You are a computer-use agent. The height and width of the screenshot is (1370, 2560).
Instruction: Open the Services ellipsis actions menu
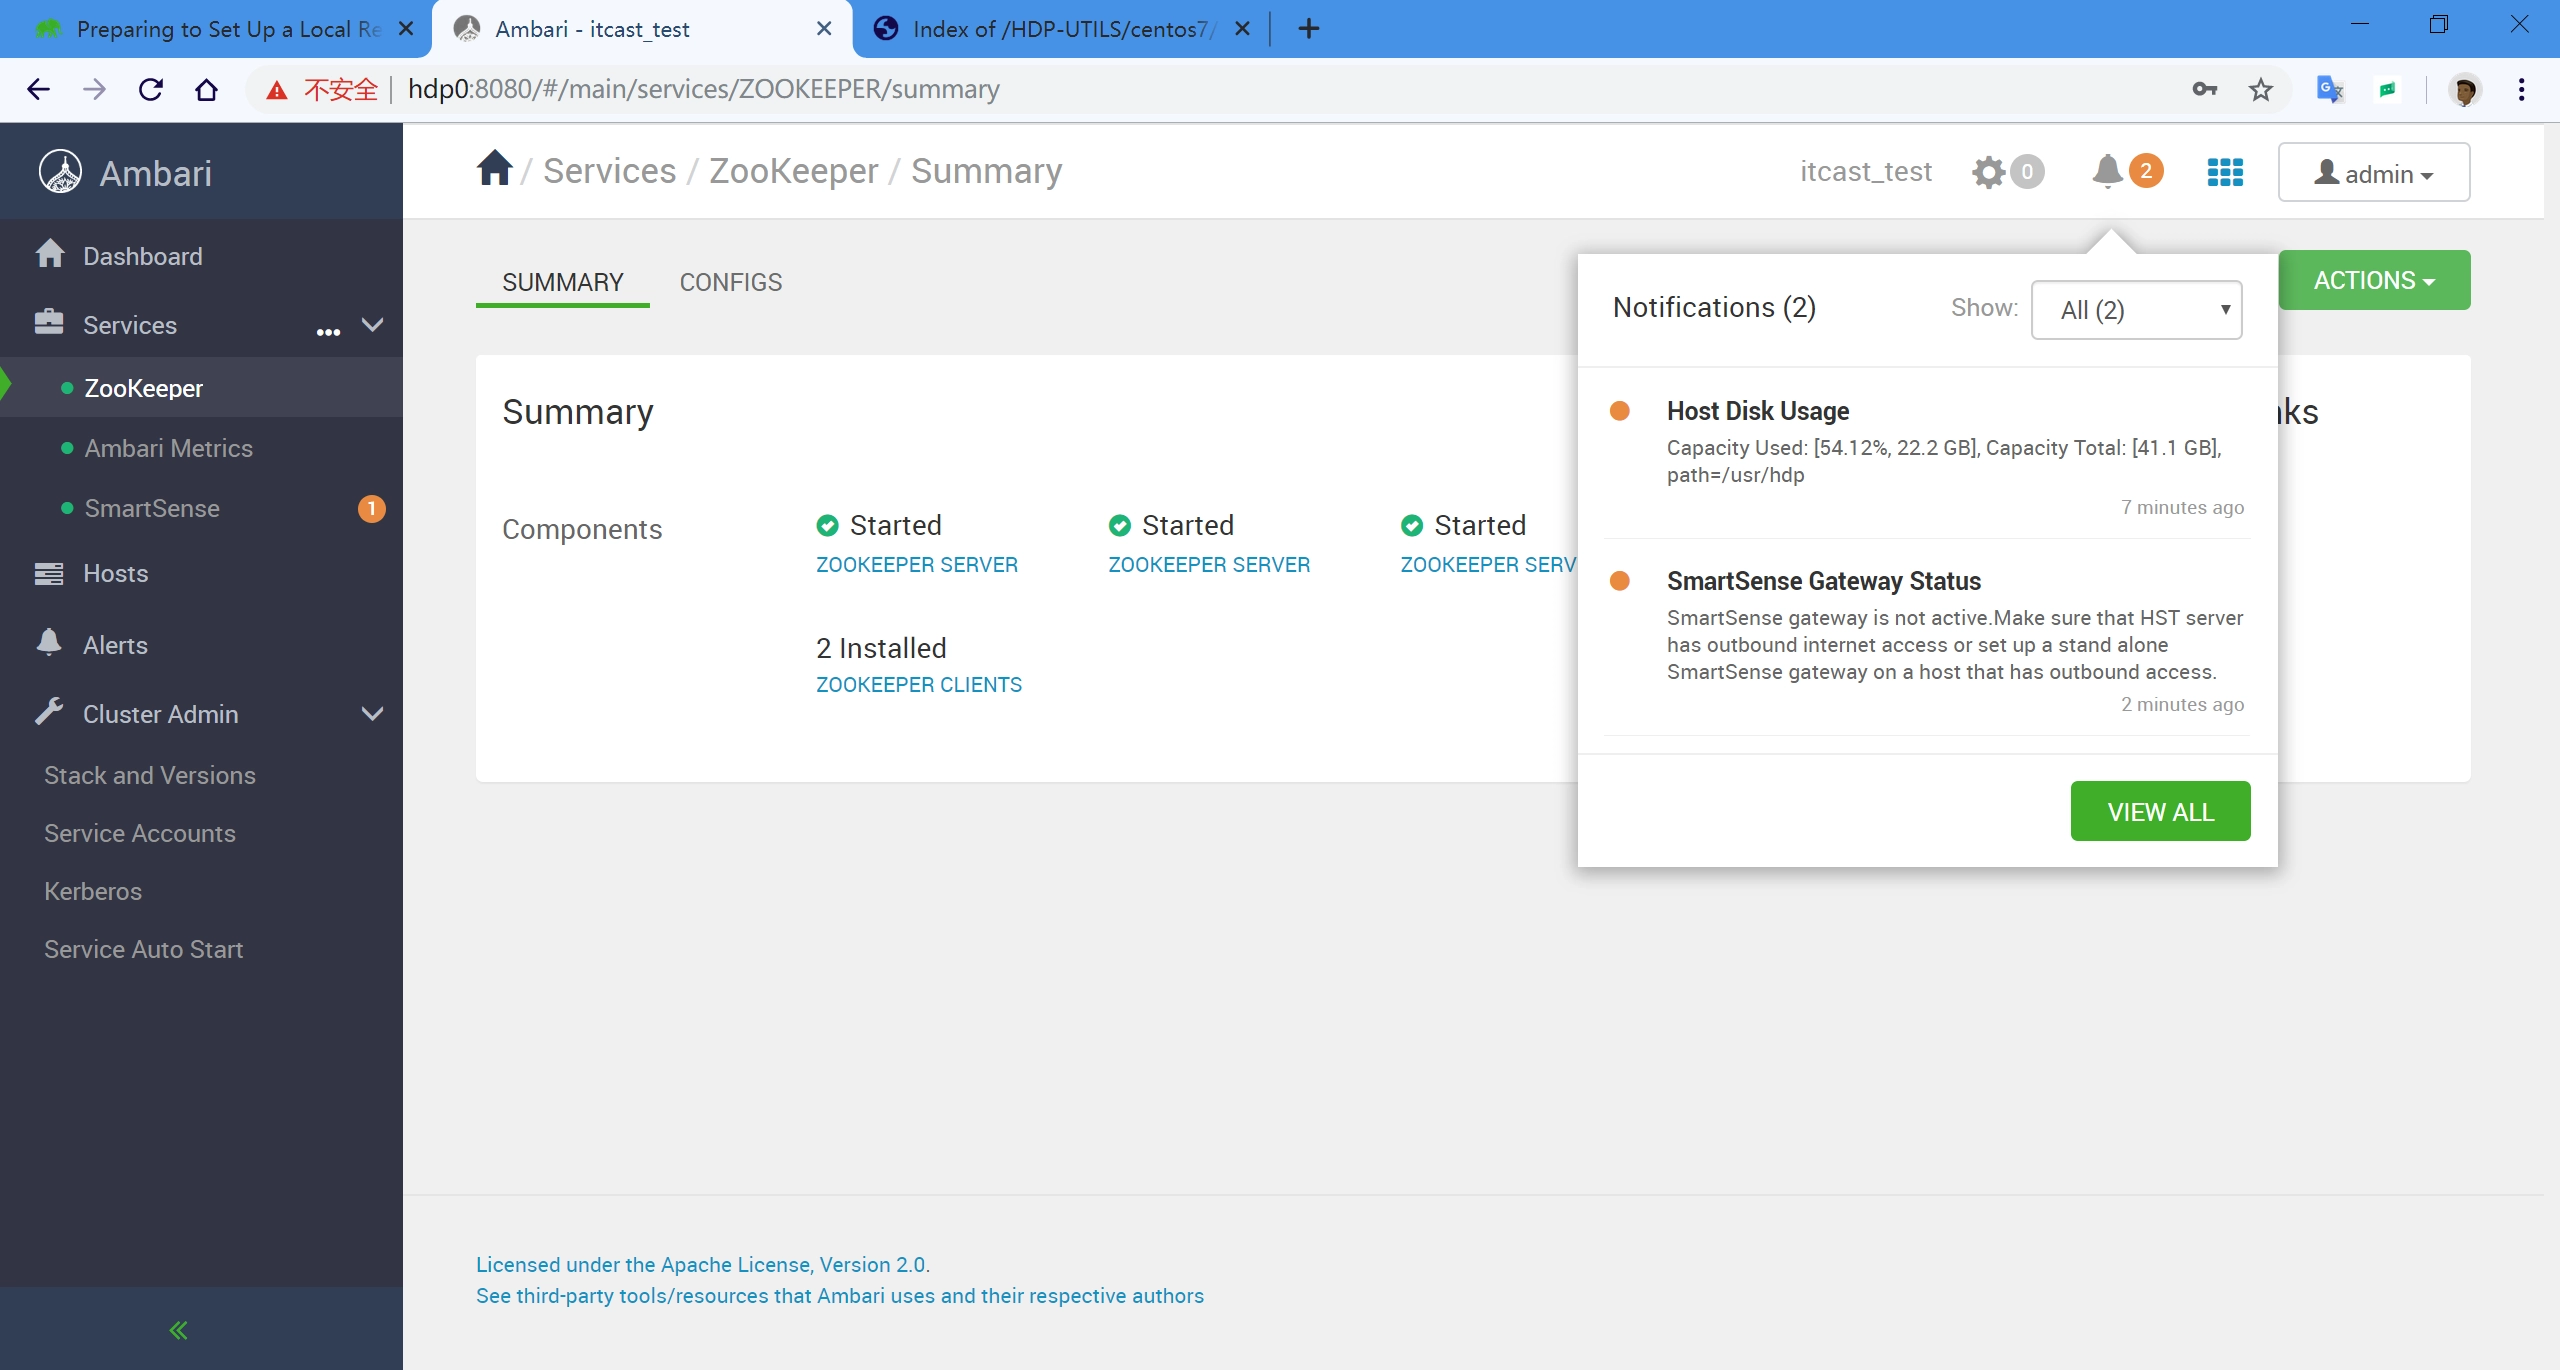tap(328, 331)
